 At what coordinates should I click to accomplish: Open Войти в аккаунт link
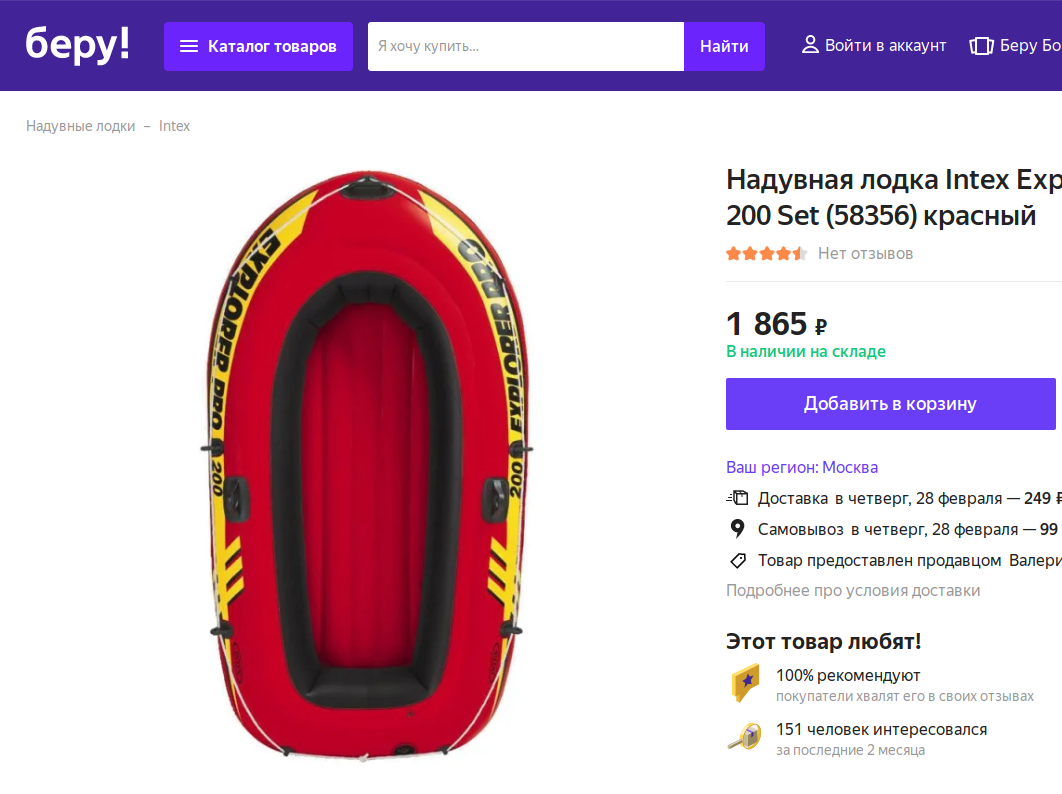click(885, 45)
